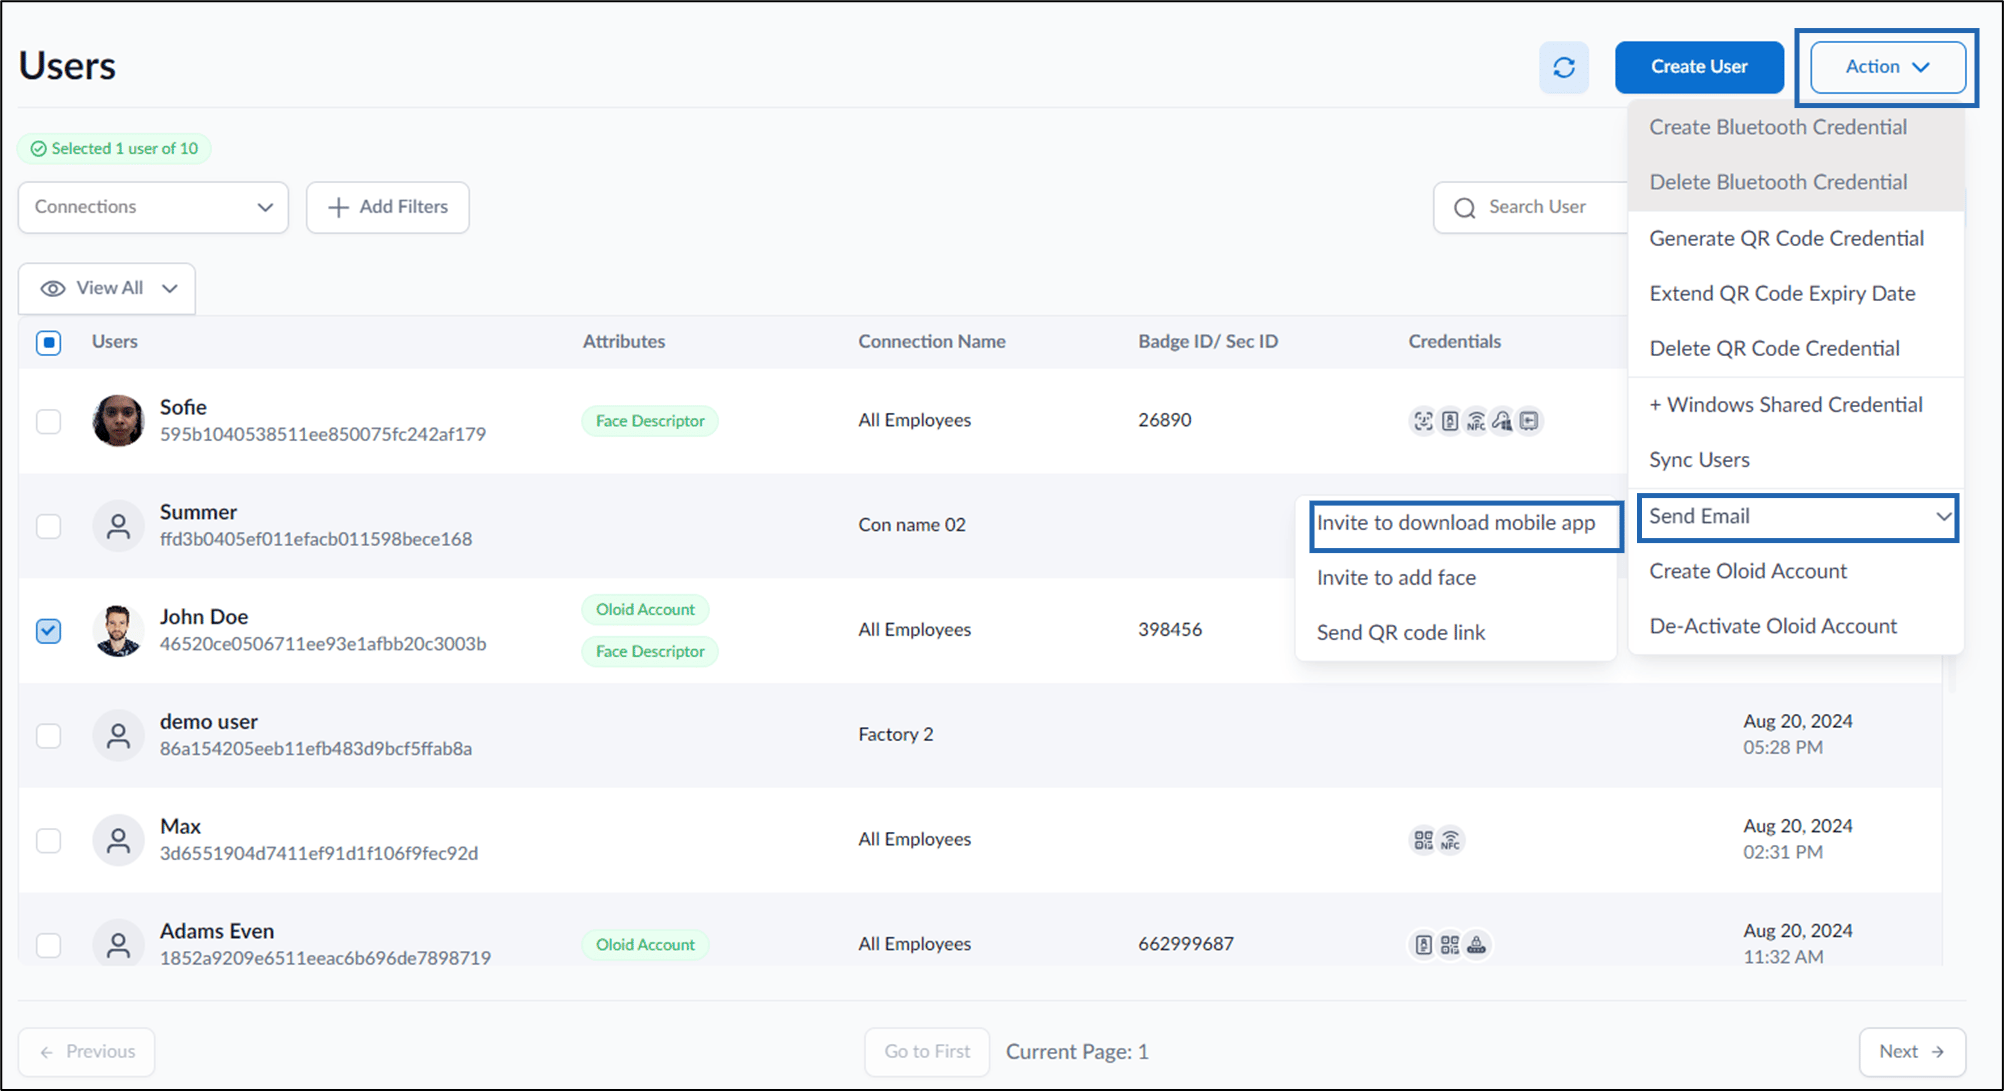This screenshot has width=2004, height=1091.
Task: Click the plus icon on Add Filters
Action: pos(339,207)
